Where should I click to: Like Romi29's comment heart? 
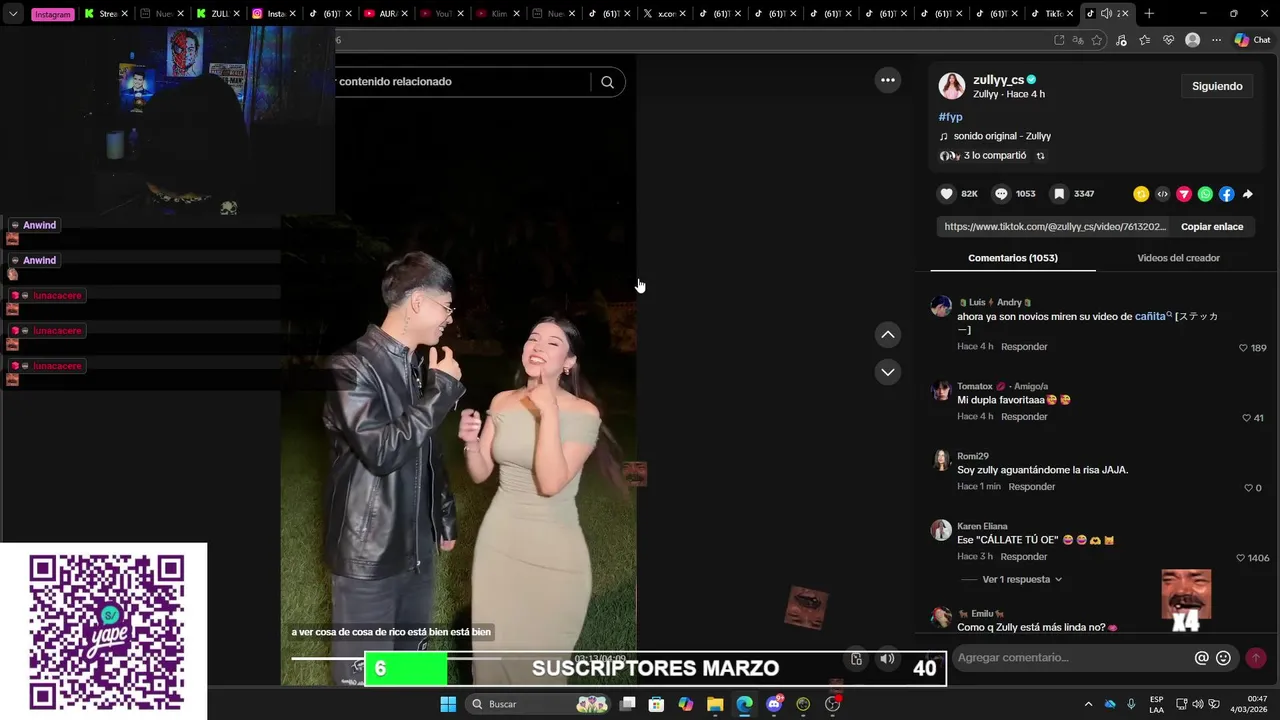point(1247,488)
